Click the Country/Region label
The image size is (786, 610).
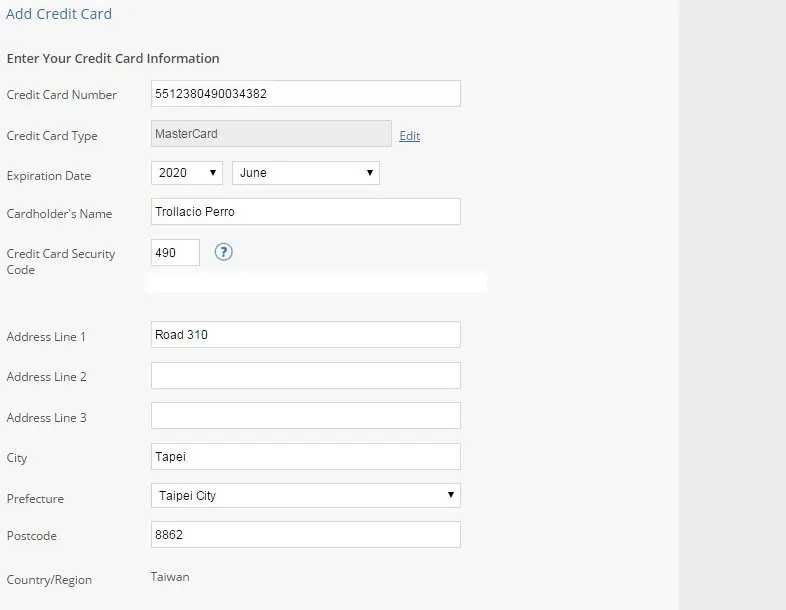pos(49,580)
